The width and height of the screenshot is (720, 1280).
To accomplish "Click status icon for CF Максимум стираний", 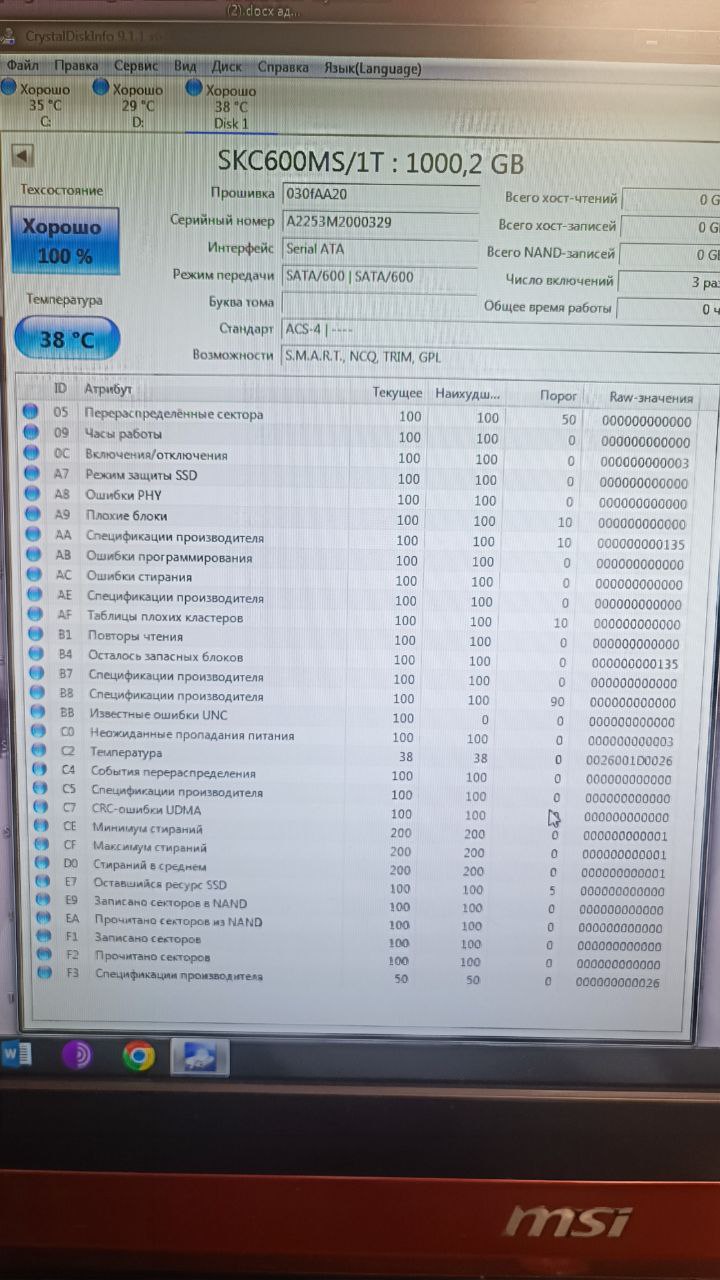I will [42, 845].
